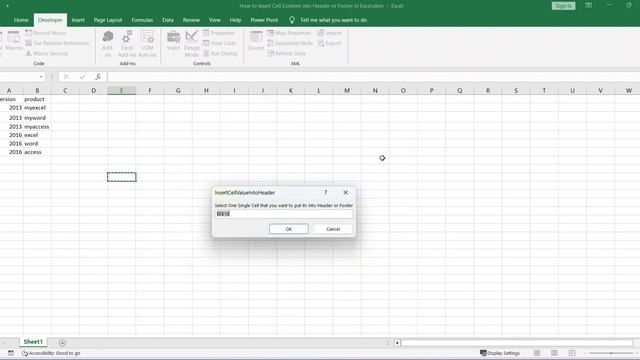Add a new sheet with plus button
This screenshot has height=360, width=640.
(x=62, y=343)
